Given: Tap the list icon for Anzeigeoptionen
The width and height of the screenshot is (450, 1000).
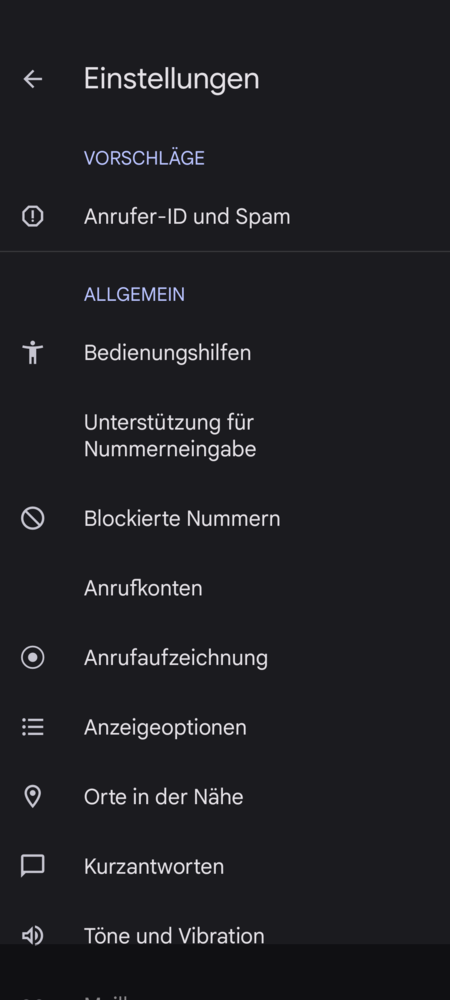Looking at the screenshot, I should (33, 727).
